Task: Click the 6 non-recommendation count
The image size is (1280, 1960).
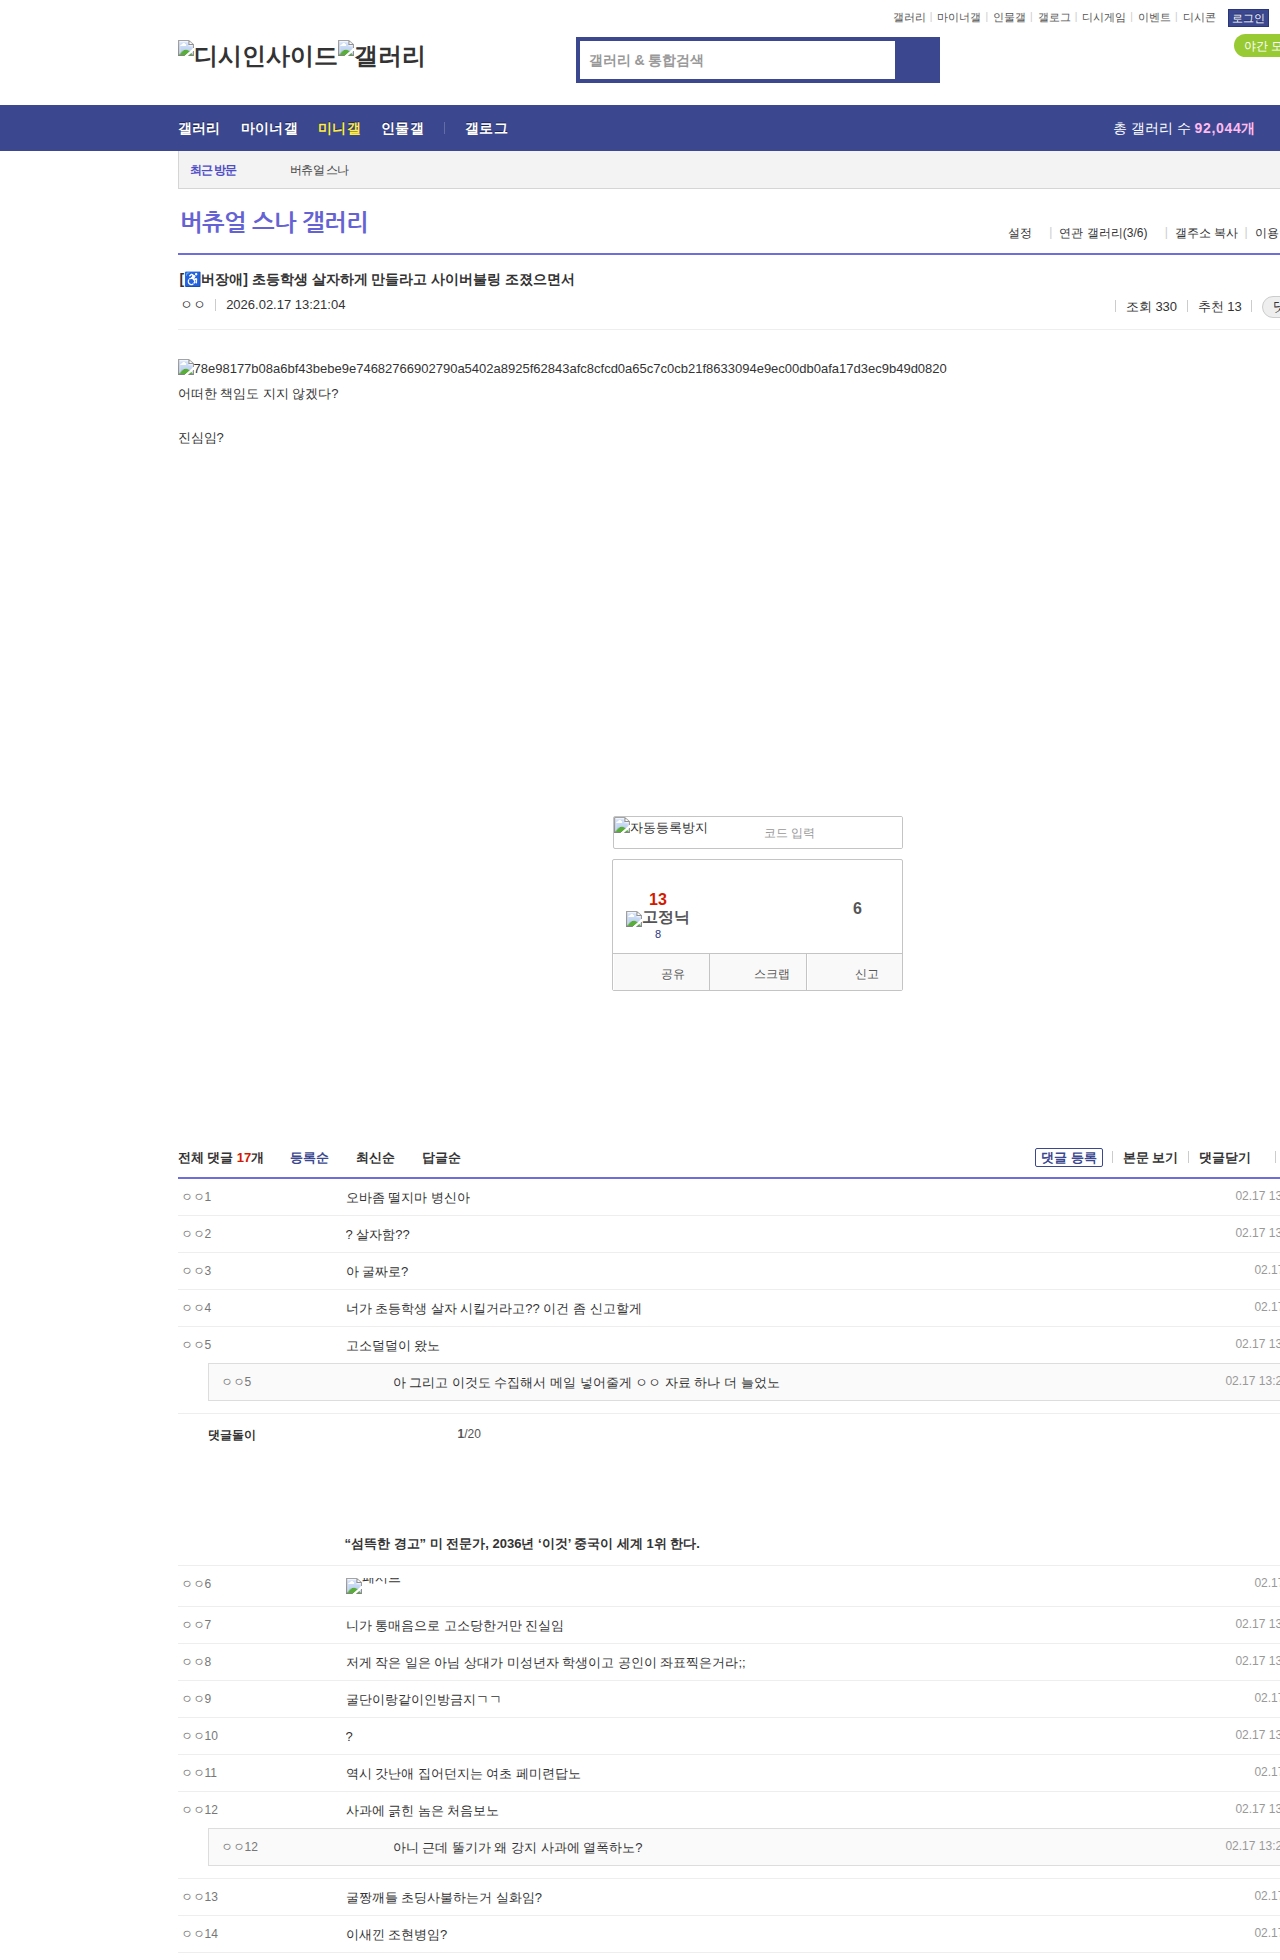Action: tap(857, 908)
